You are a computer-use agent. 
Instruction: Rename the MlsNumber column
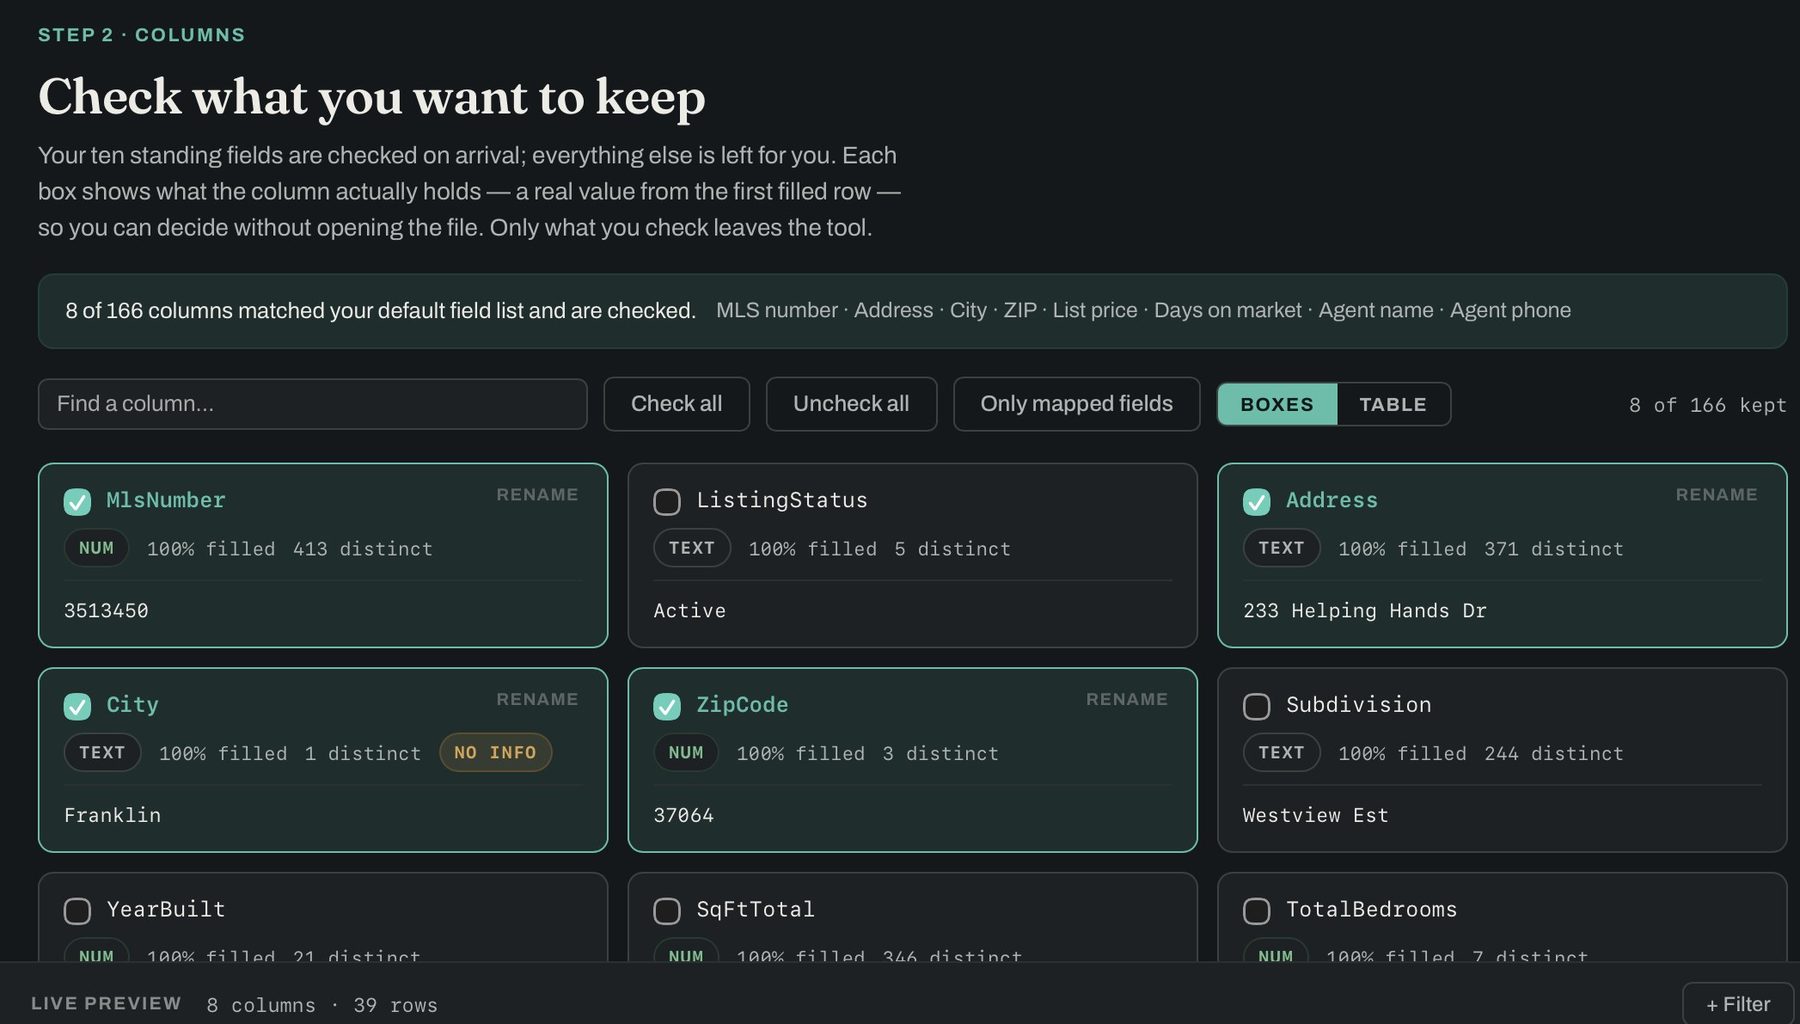(x=537, y=495)
